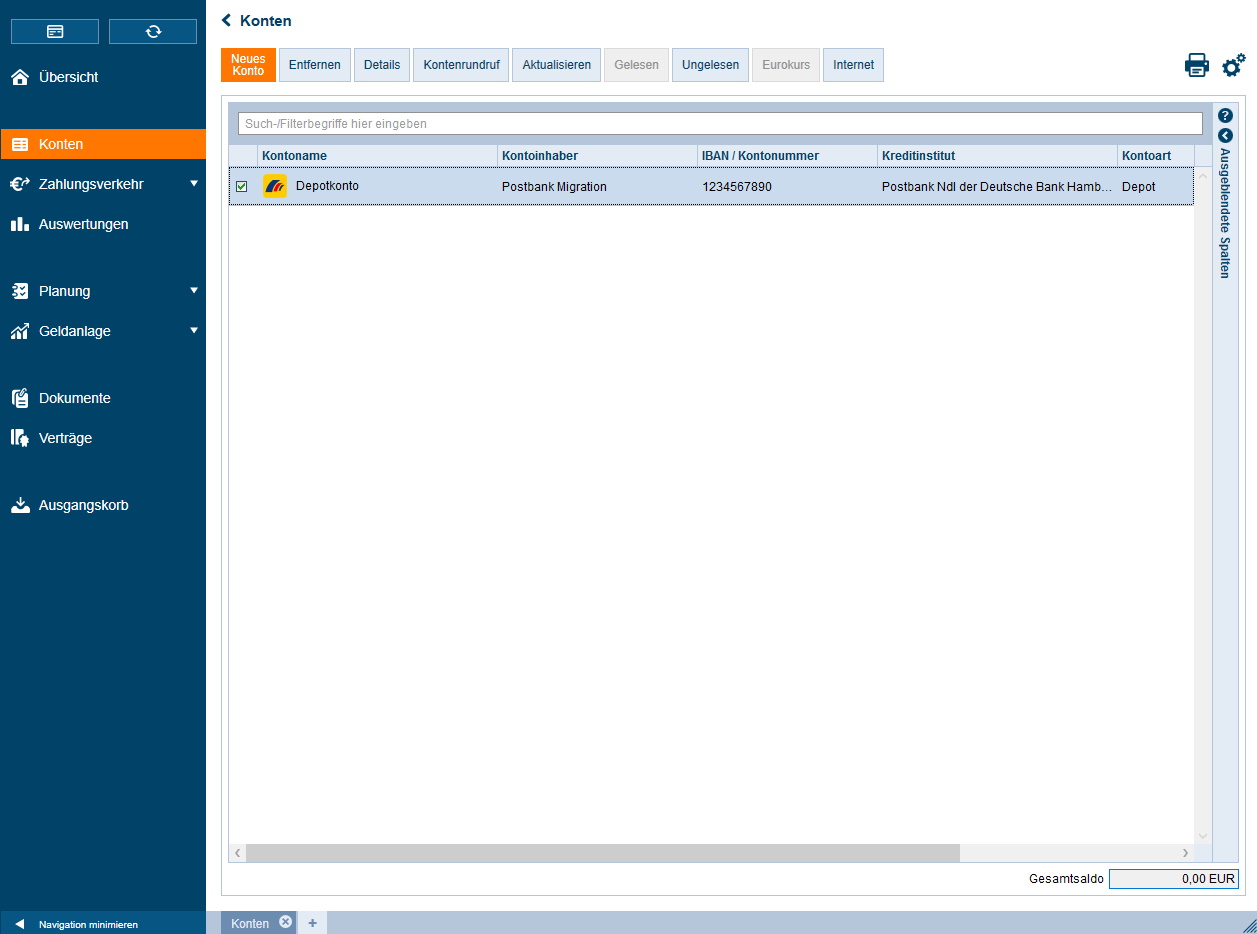Click the Verträge document icon
The width and height of the screenshot is (1257, 934).
pyautogui.click(x=20, y=438)
